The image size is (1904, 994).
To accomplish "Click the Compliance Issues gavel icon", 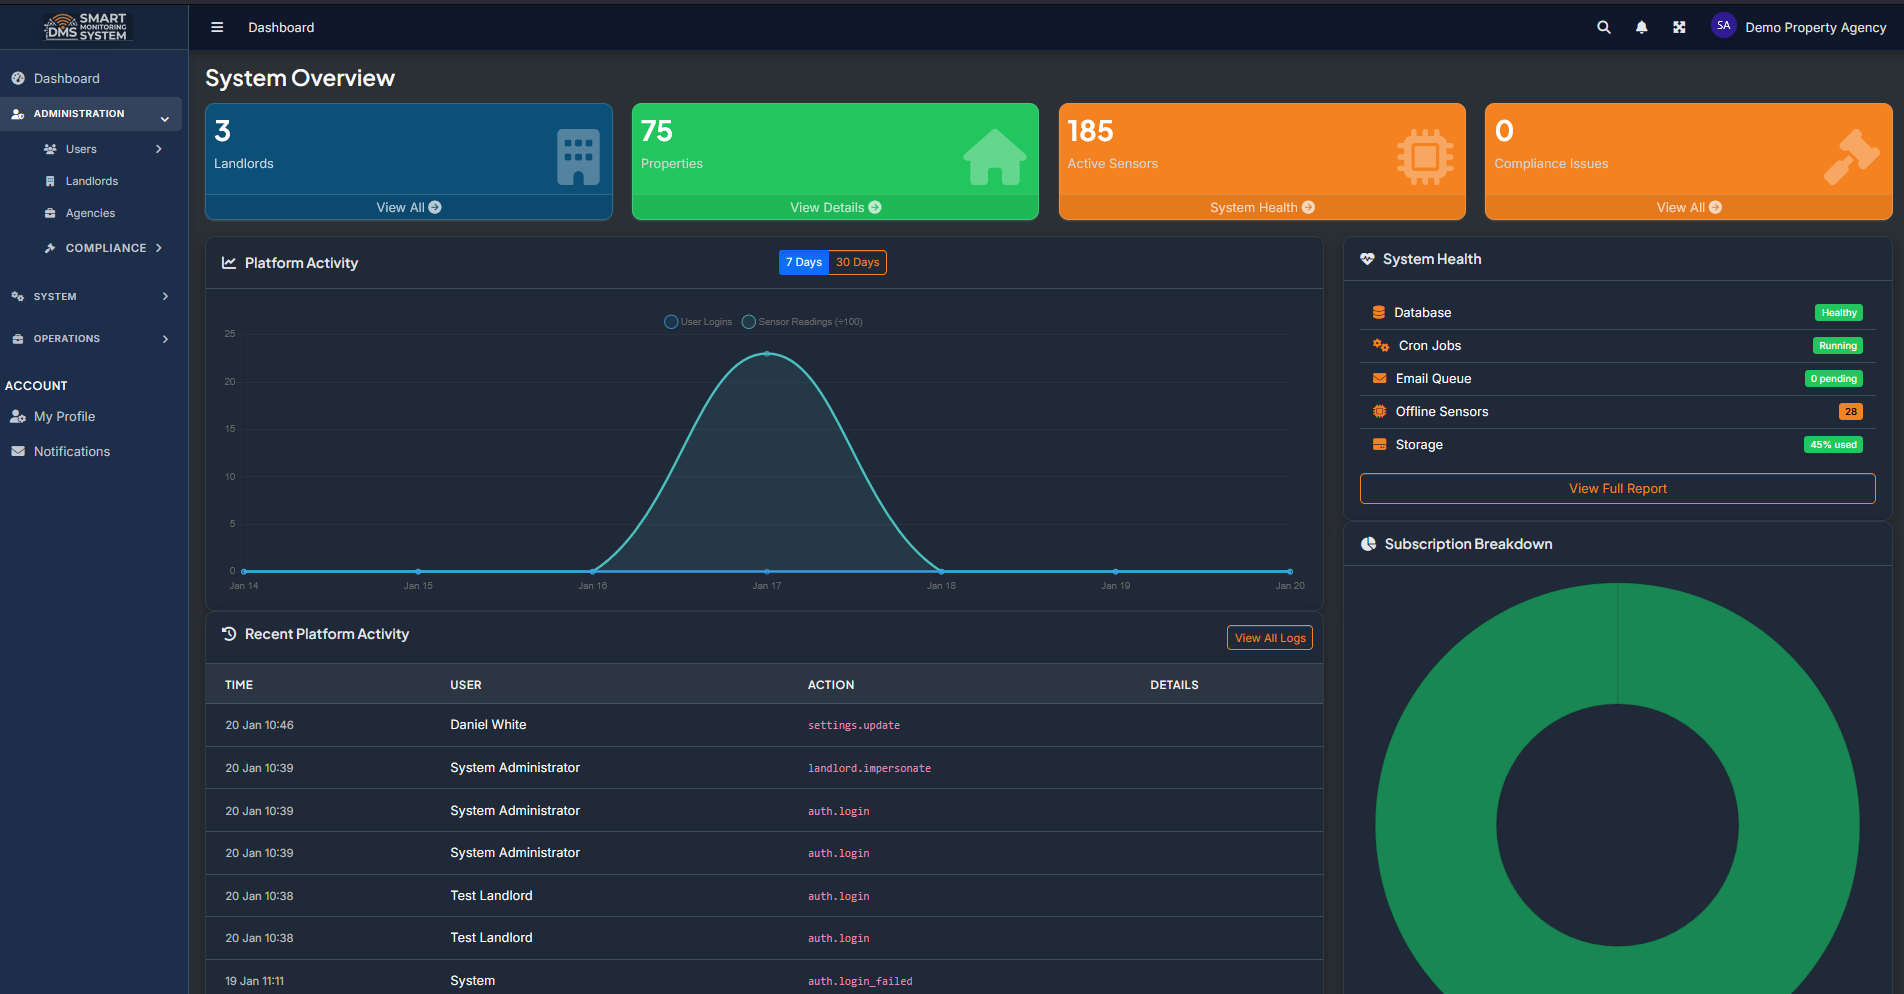I will click(x=1850, y=157).
